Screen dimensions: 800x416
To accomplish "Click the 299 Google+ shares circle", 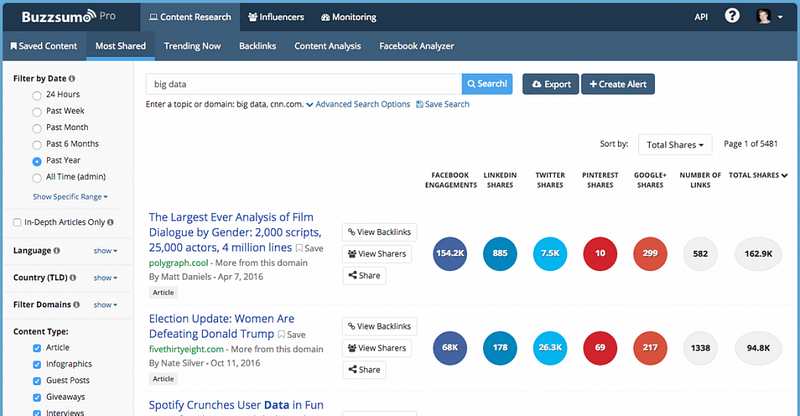I will pos(650,254).
